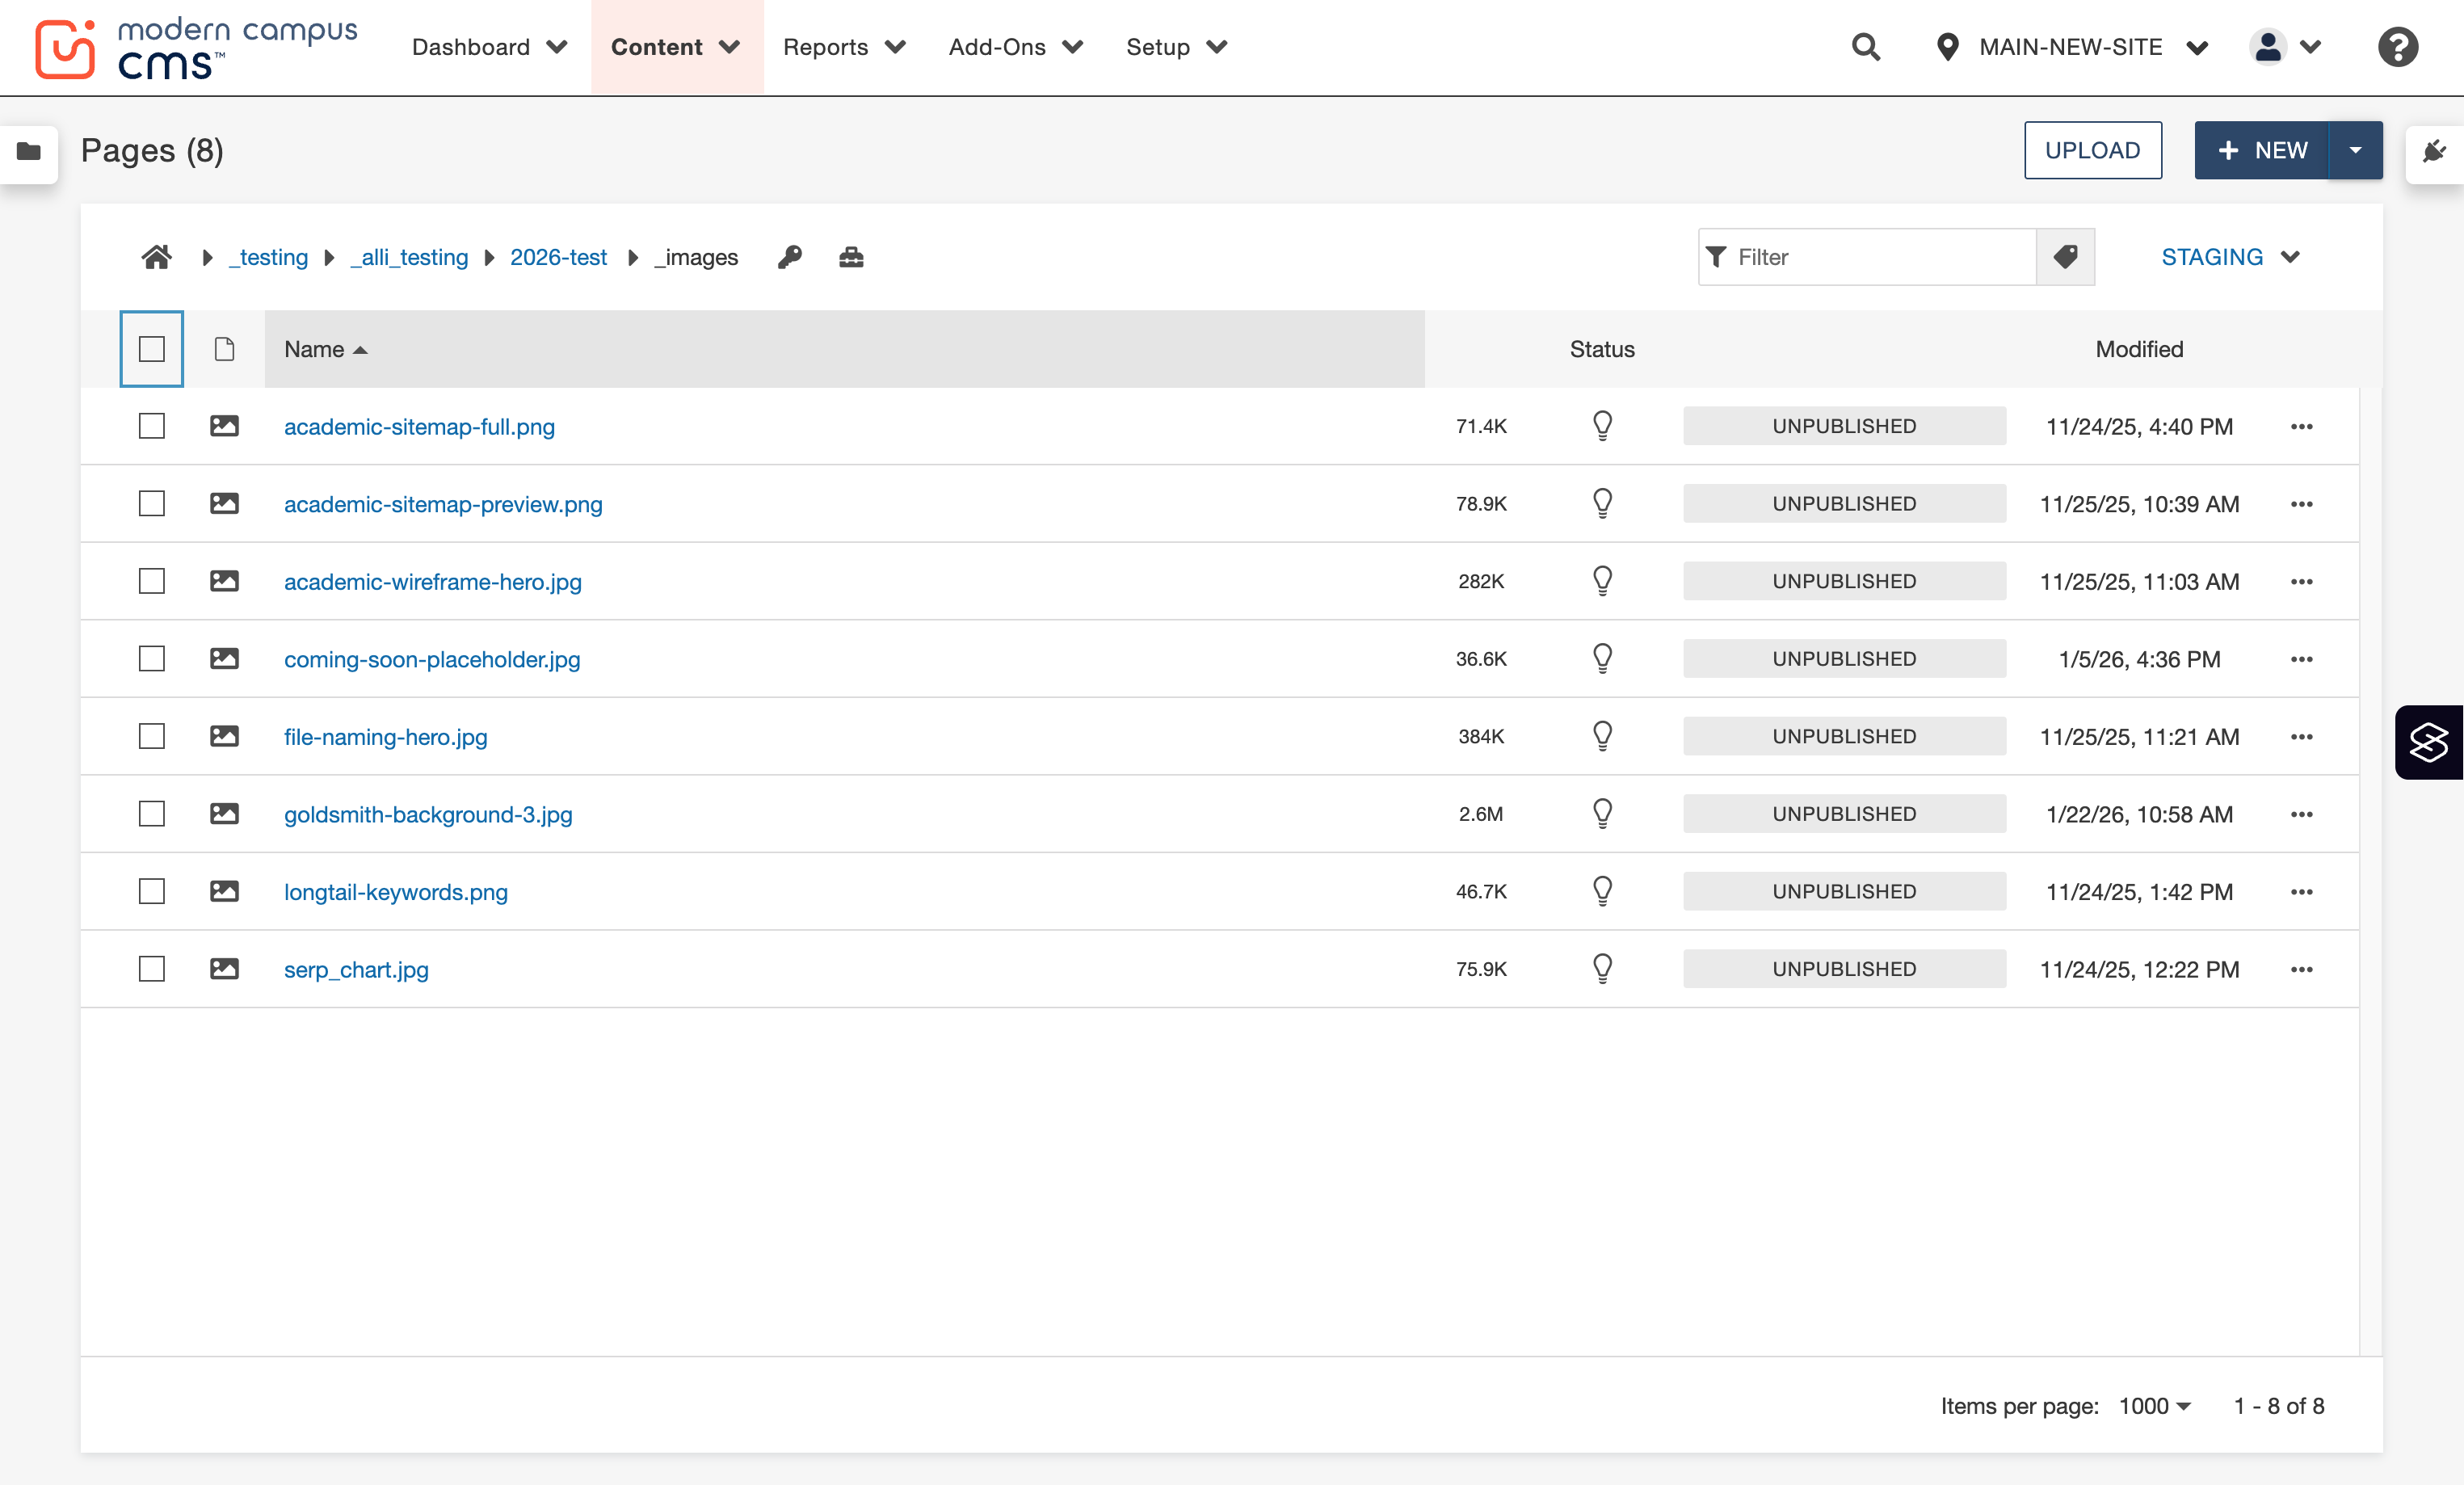Click lightbulb status icon for serp_chart.jpg
The image size is (2464, 1485).
pos(1602,969)
